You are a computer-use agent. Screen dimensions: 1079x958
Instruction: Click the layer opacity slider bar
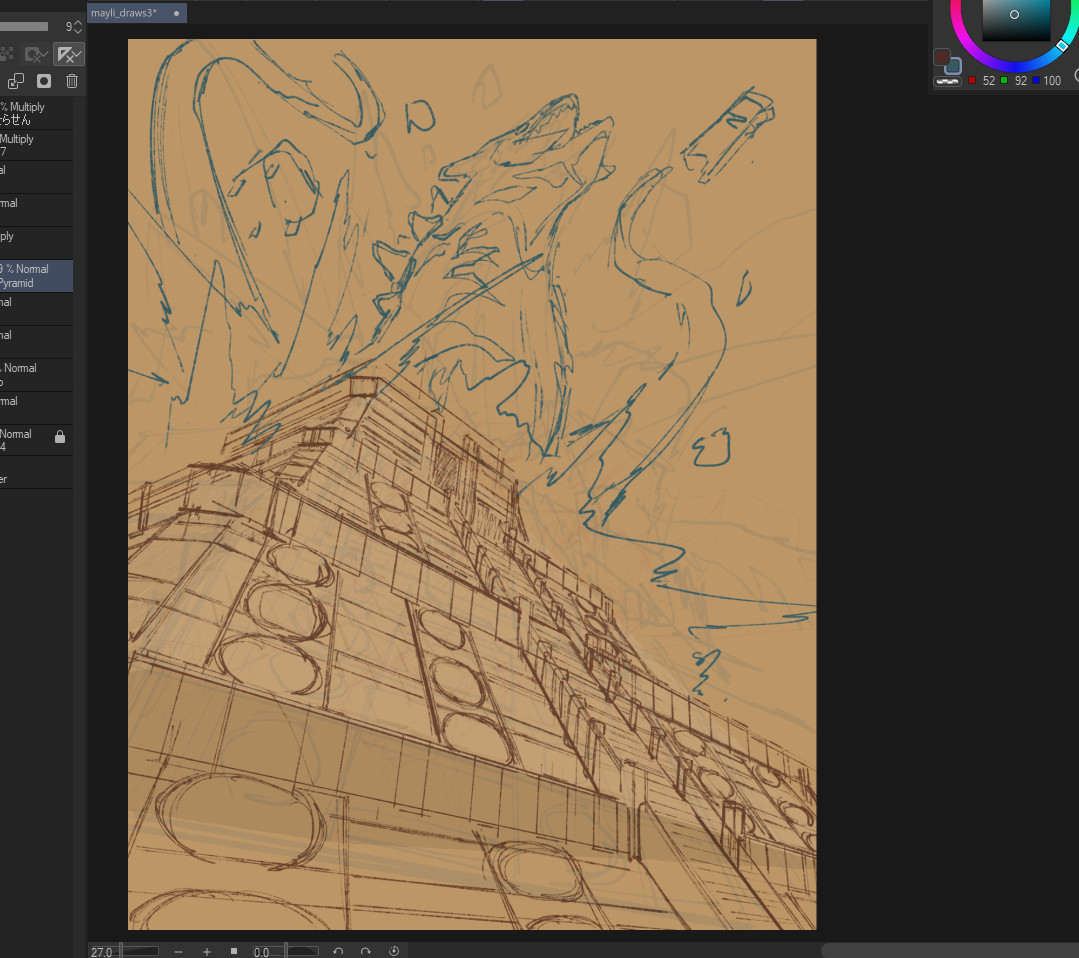point(24,27)
